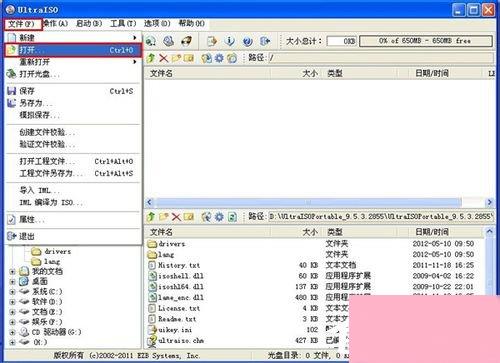Choose IML 编译为 ISO... menu entry
The height and width of the screenshot is (363, 500).
coord(73,202)
